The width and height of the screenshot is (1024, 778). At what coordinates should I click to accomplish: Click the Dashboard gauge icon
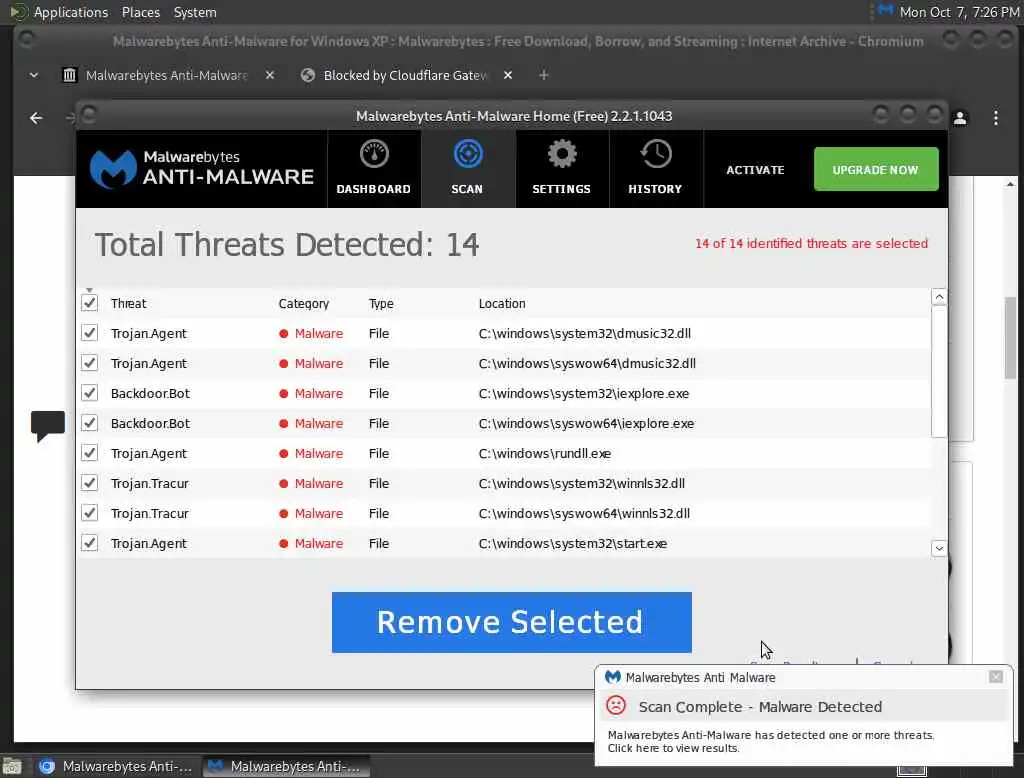374,155
